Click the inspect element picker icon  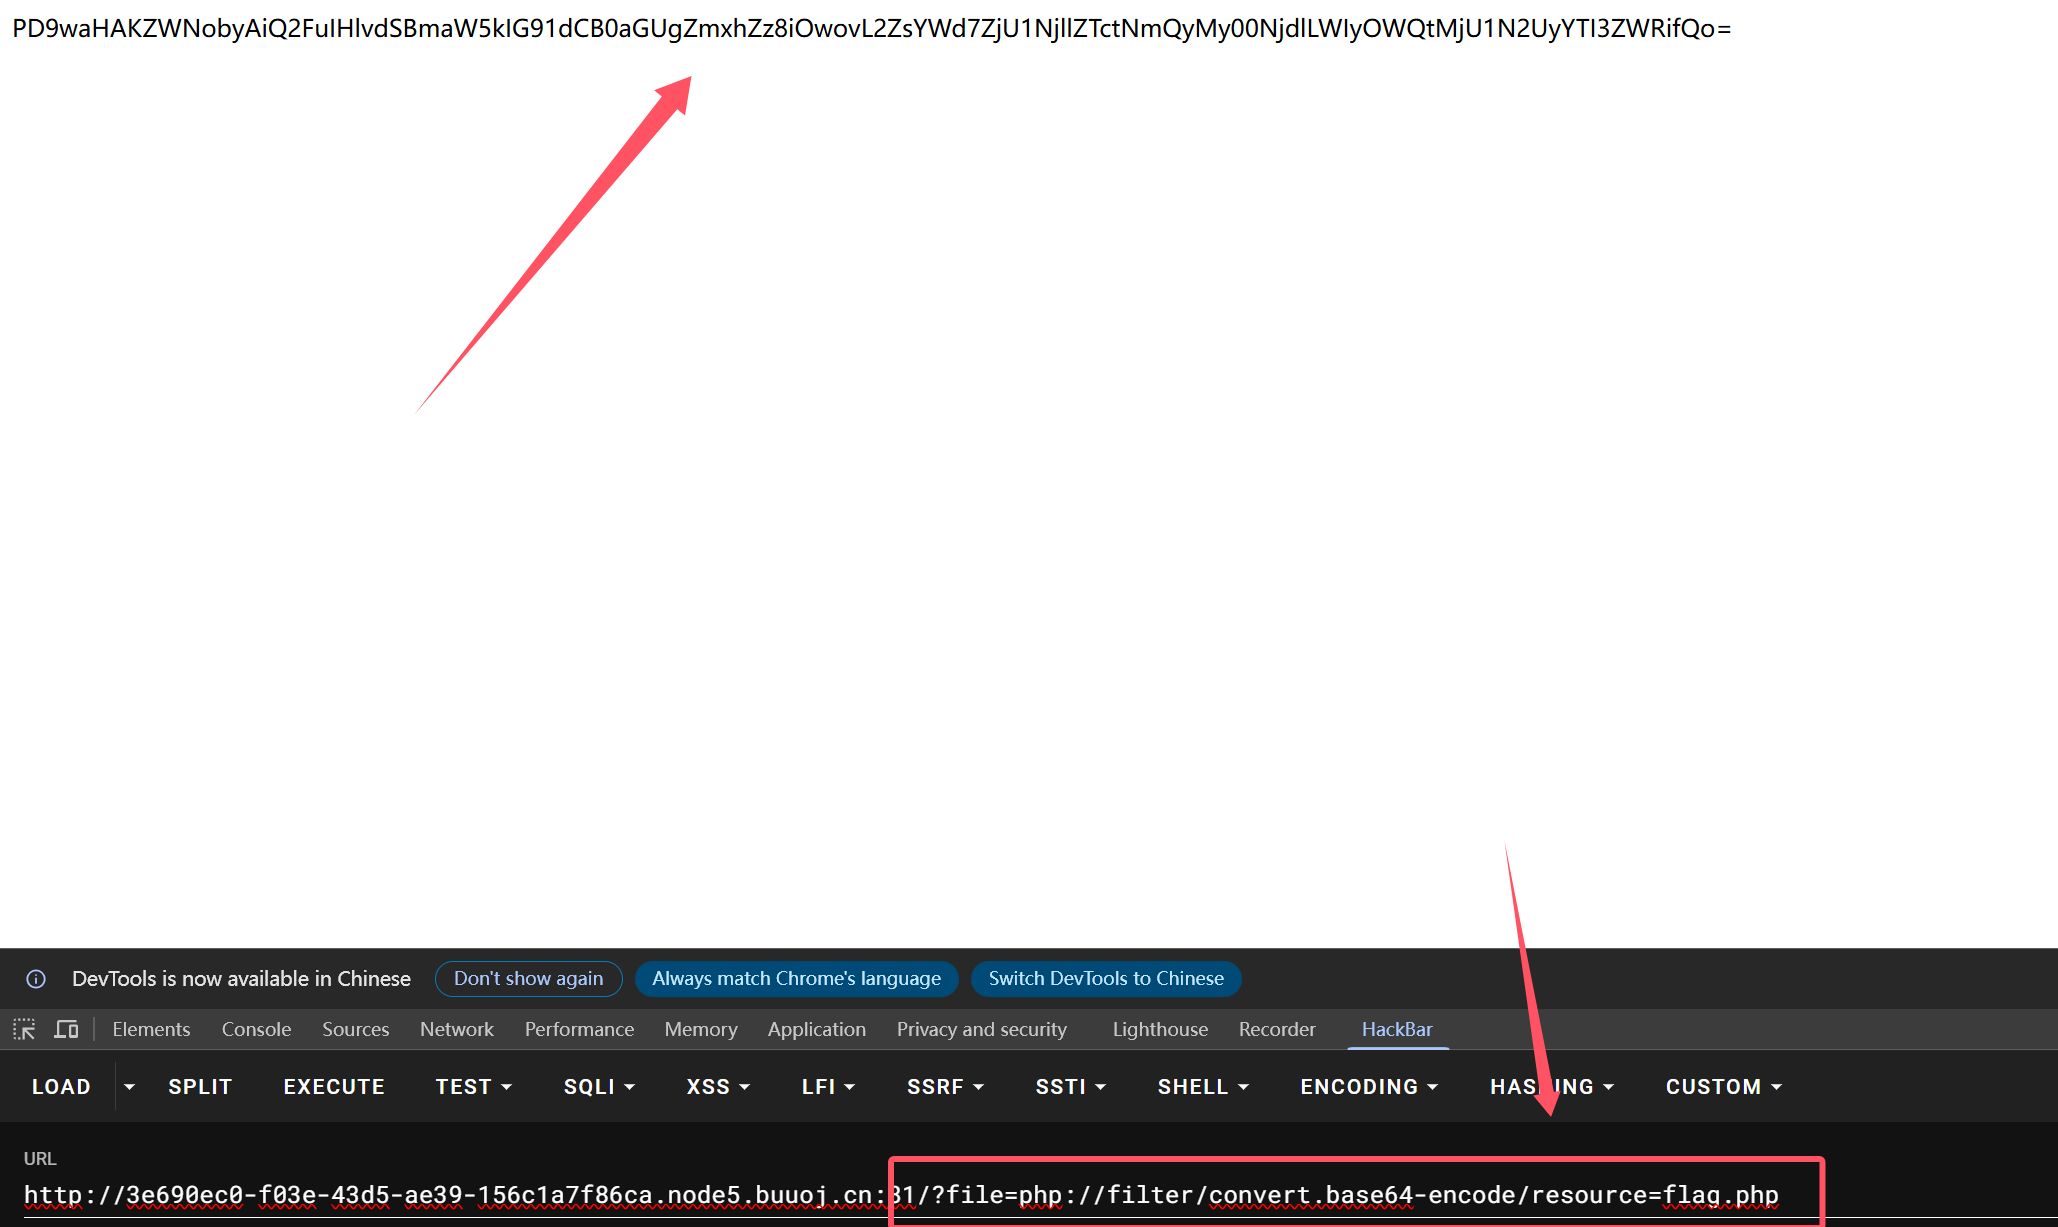coord(24,1029)
